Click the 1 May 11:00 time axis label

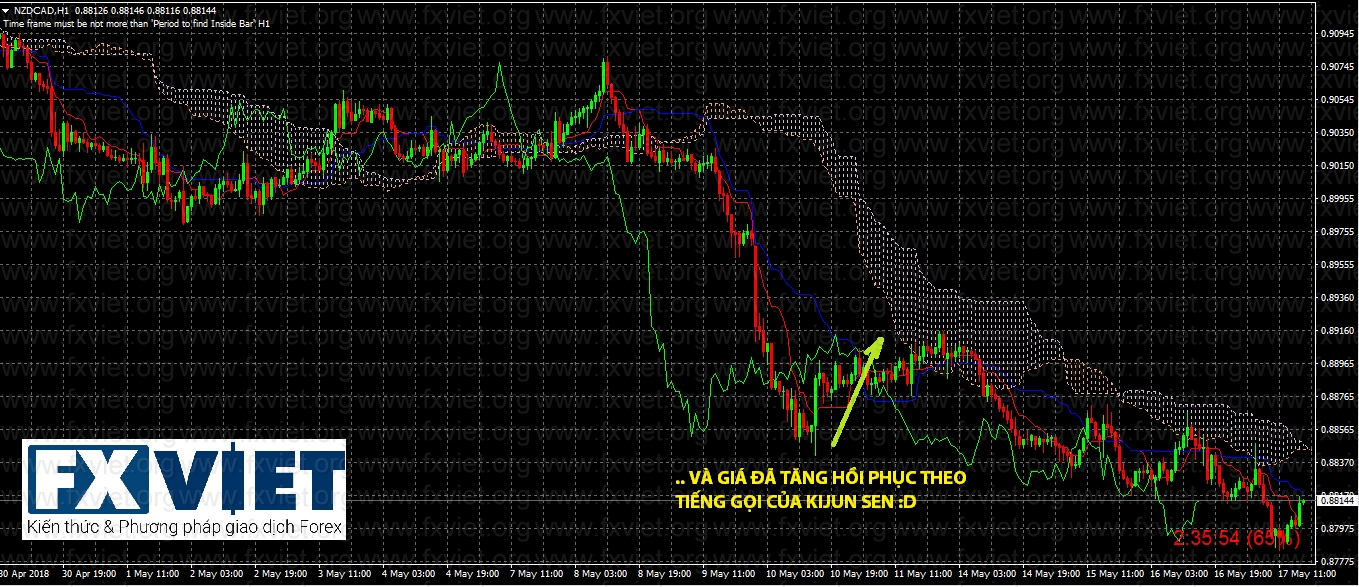pyautogui.click(x=152, y=576)
